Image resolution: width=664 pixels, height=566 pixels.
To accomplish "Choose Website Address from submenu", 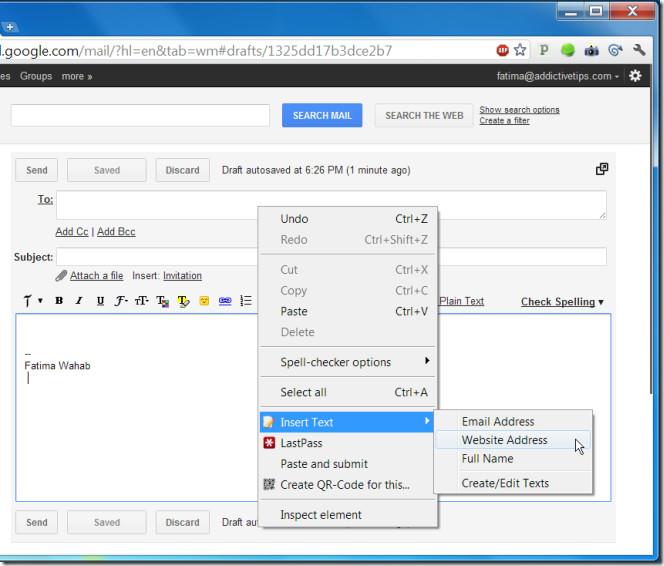I will tap(504, 440).
